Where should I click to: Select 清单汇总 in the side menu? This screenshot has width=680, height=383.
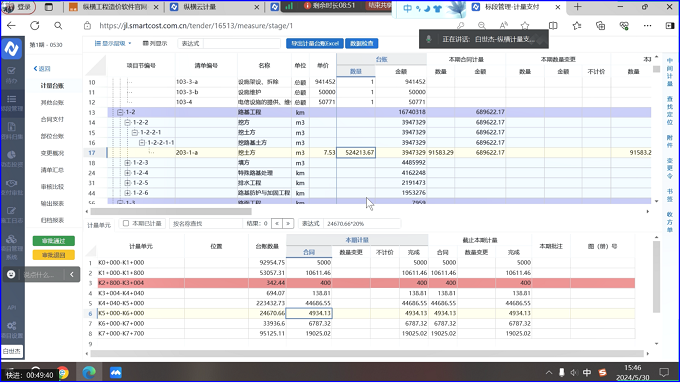52,170
